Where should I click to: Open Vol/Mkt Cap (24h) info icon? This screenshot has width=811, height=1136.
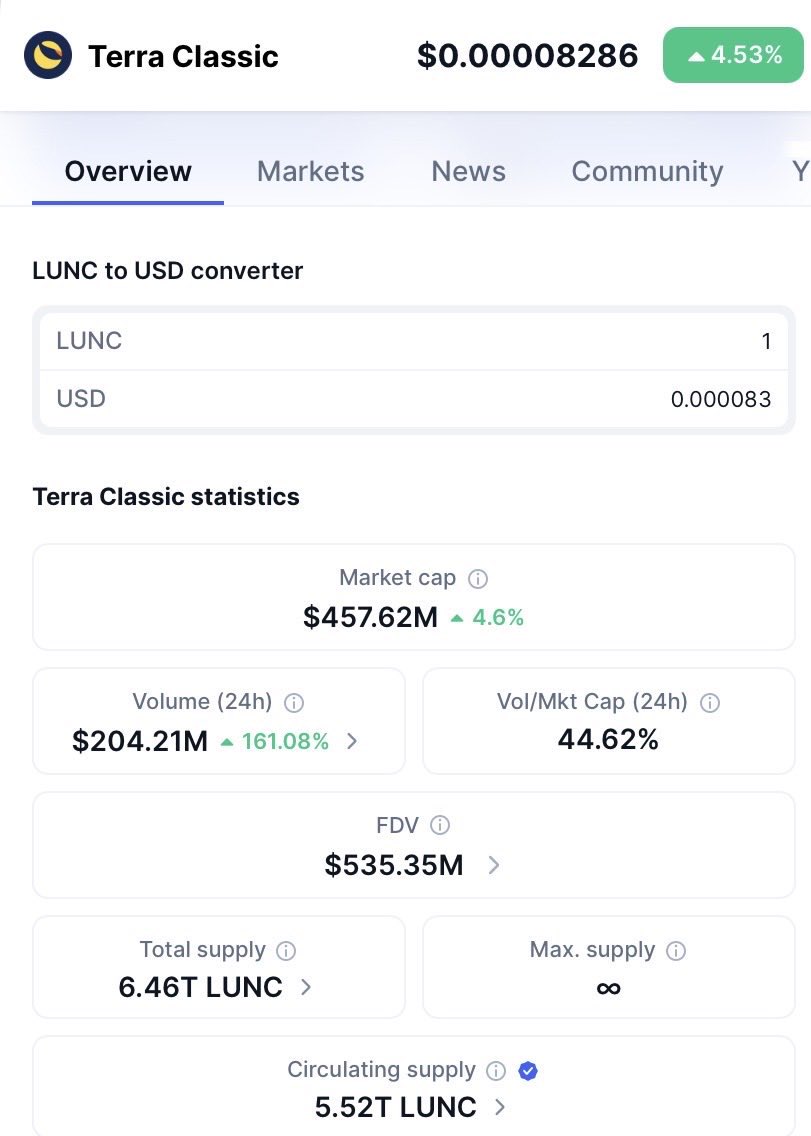click(x=710, y=702)
